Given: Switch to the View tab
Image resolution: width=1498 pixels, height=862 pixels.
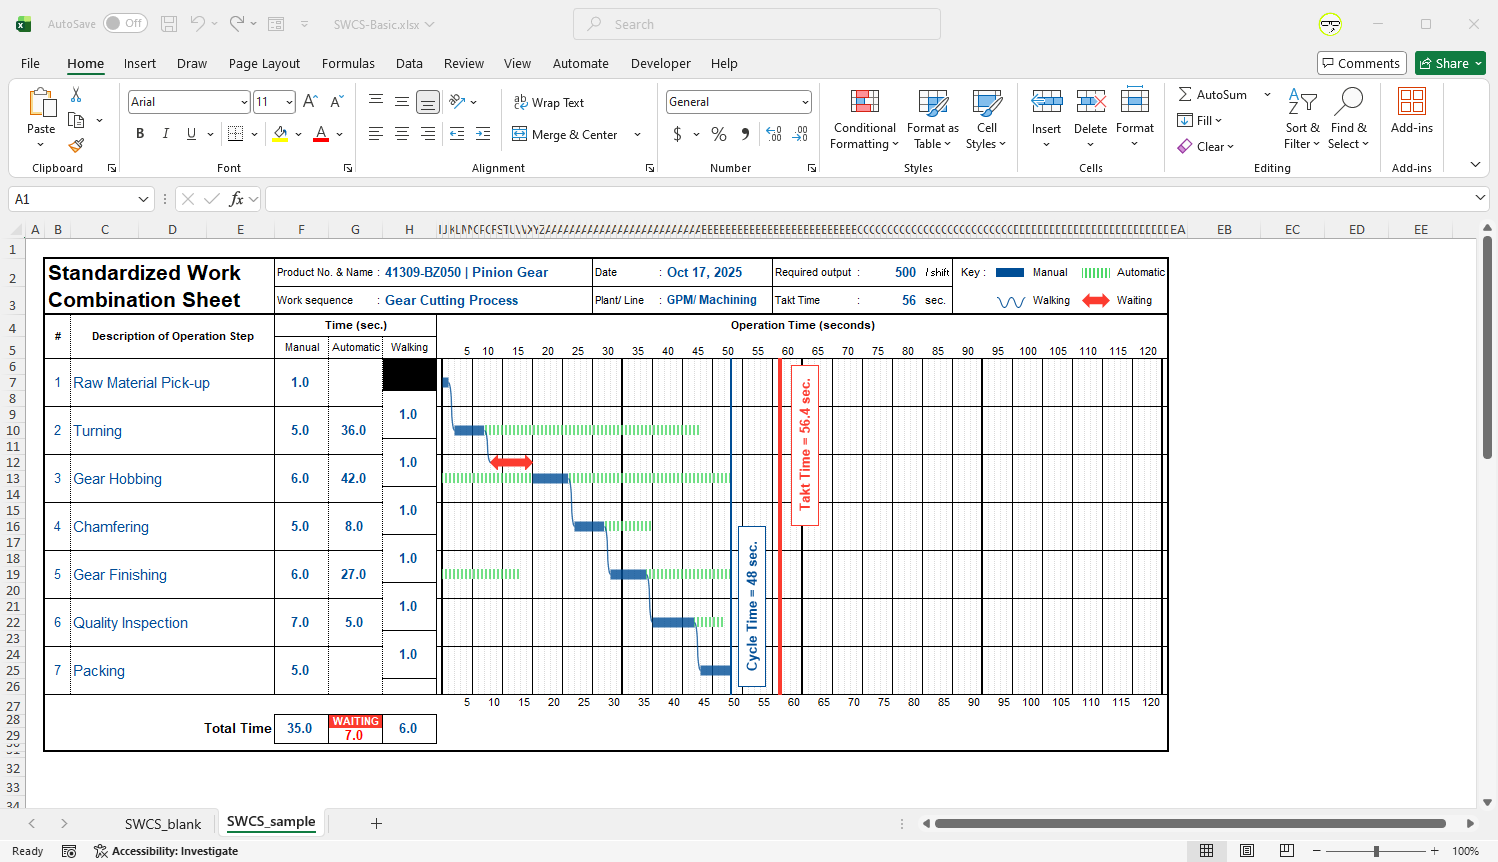Looking at the screenshot, I should pos(517,63).
